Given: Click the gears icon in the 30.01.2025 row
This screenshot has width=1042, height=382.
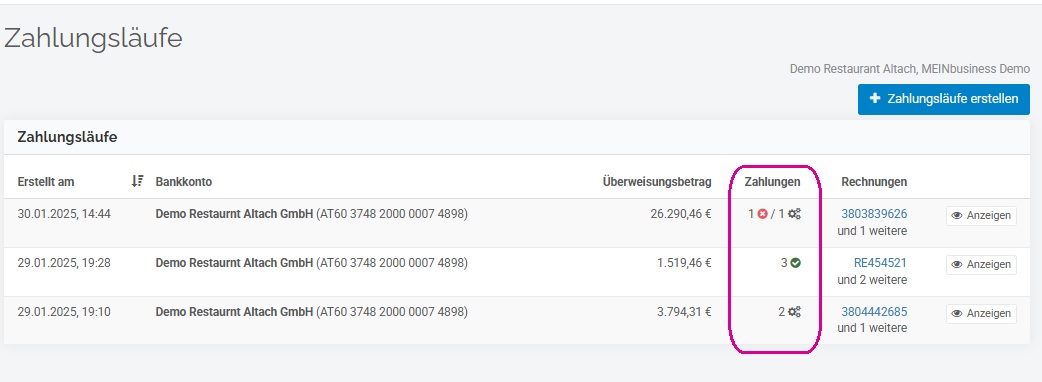Looking at the screenshot, I should (x=794, y=214).
